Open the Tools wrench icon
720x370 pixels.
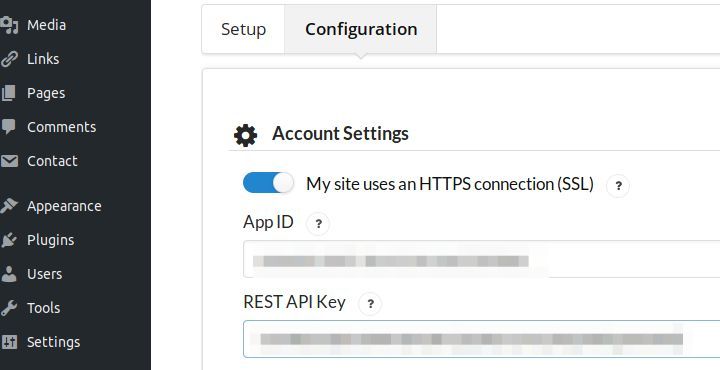tap(9, 308)
